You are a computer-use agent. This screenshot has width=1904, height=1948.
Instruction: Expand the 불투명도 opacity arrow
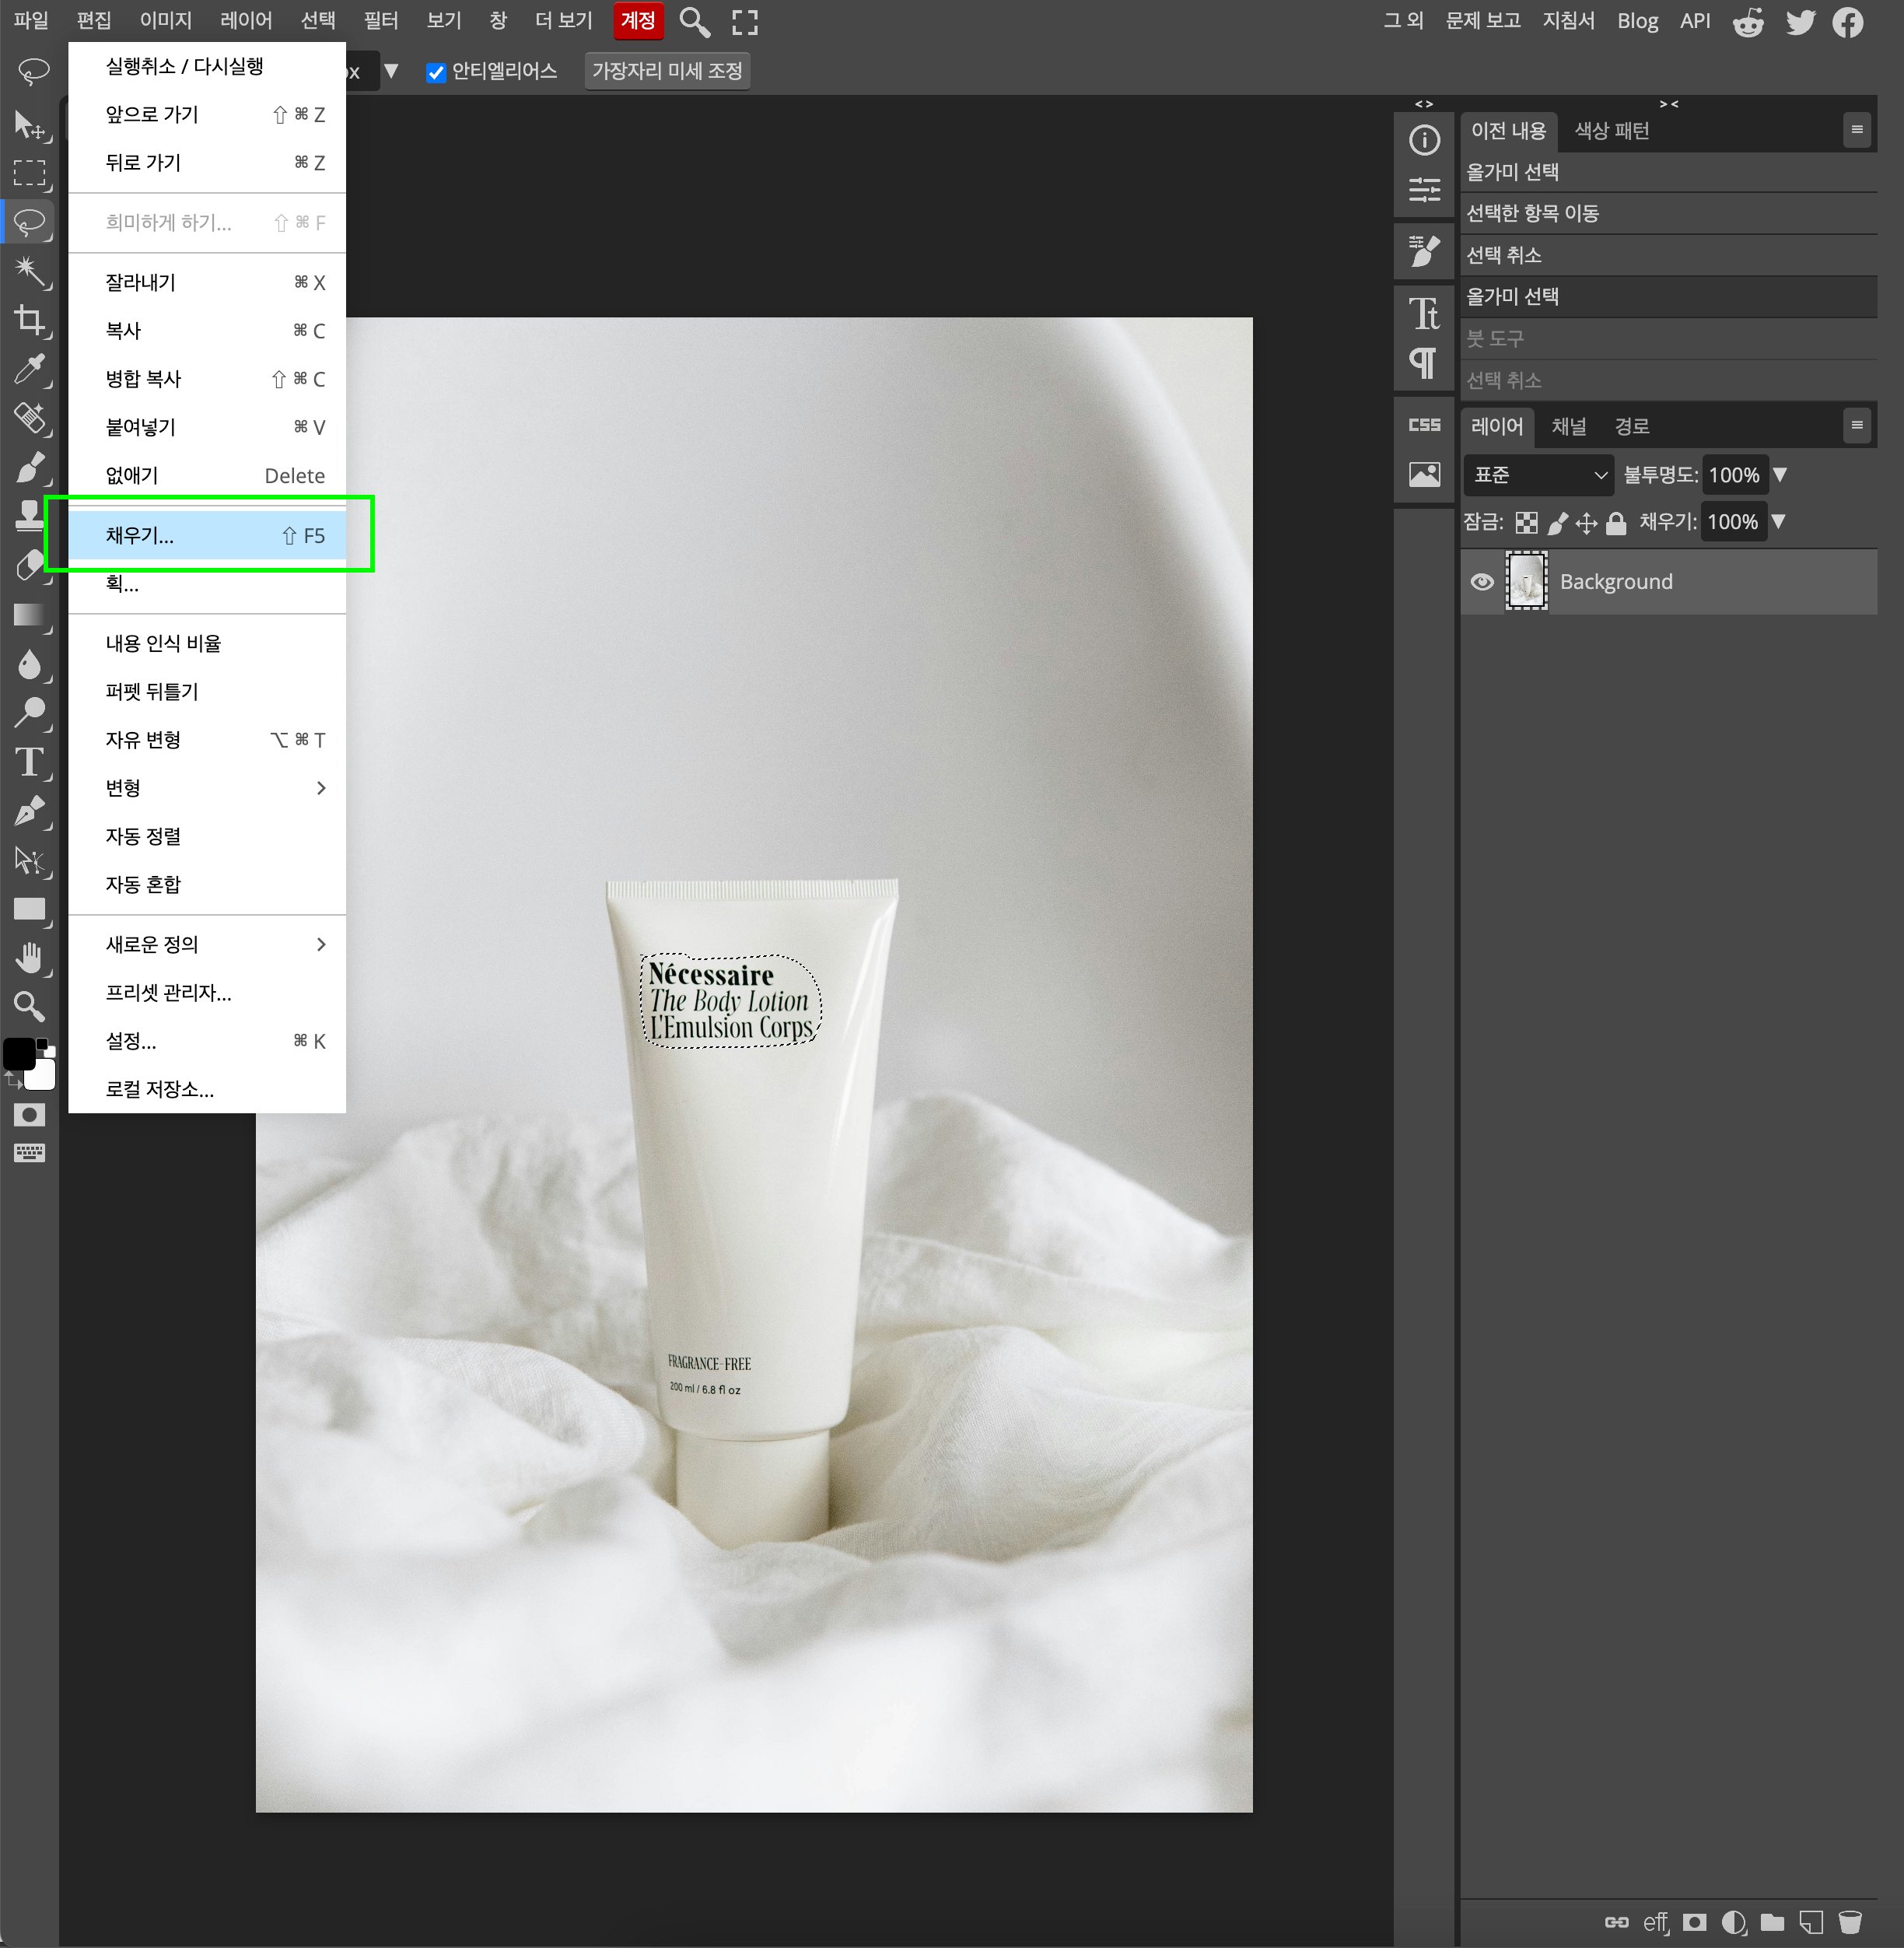[1780, 475]
